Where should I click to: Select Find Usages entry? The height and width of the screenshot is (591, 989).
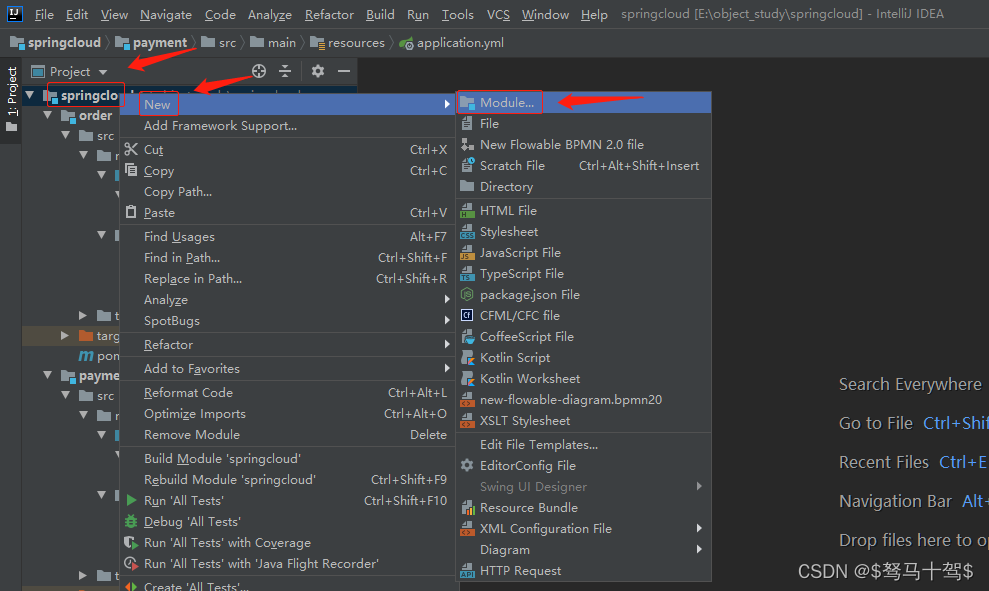287,237
